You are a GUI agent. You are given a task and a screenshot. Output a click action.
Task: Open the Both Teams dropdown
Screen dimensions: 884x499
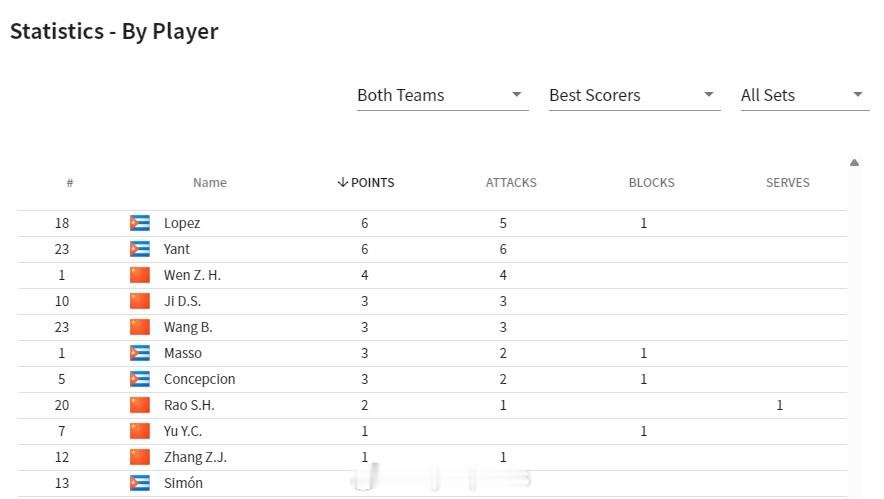click(x=443, y=95)
